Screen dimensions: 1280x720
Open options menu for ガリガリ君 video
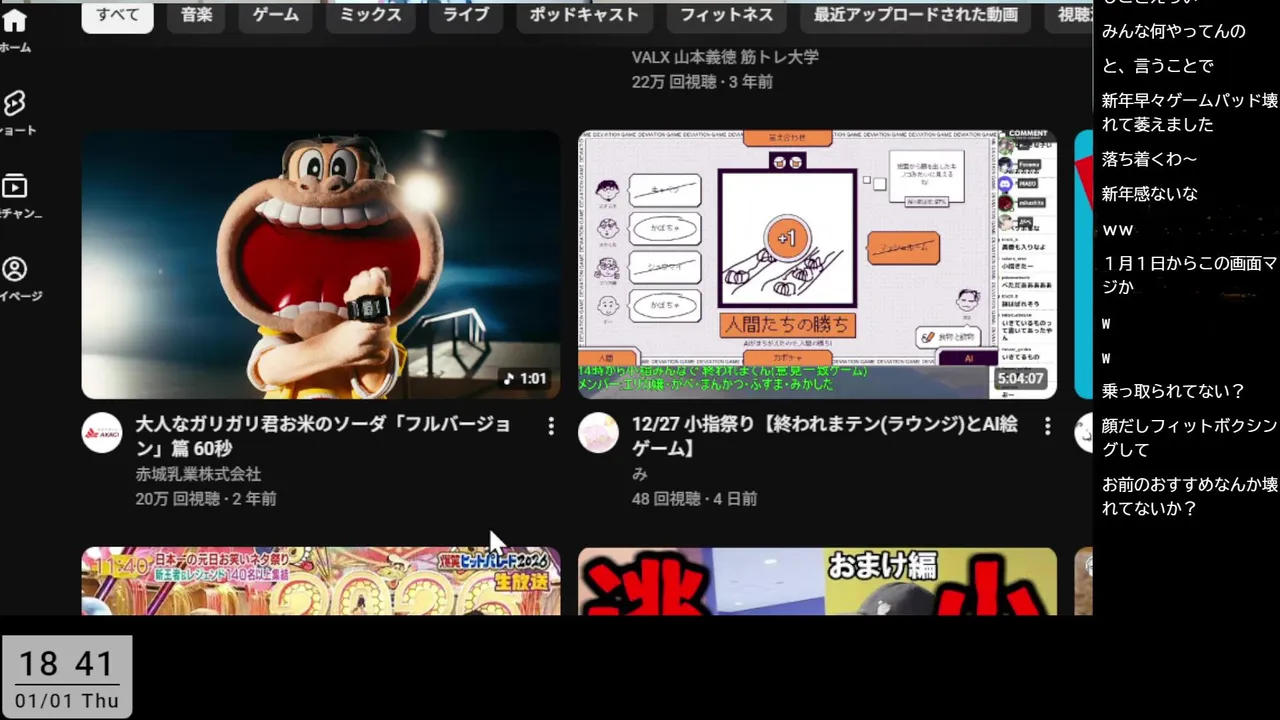pos(550,427)
